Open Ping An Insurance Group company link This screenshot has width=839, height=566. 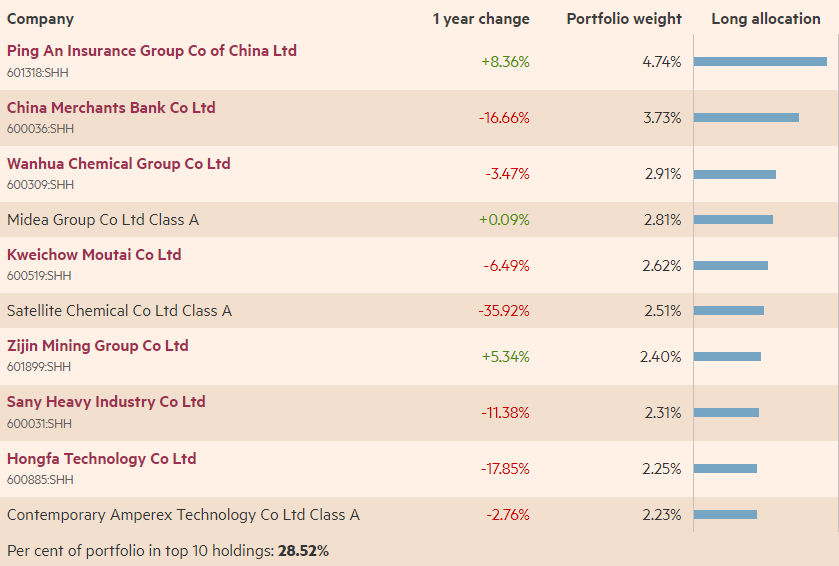tap(152, 51)
